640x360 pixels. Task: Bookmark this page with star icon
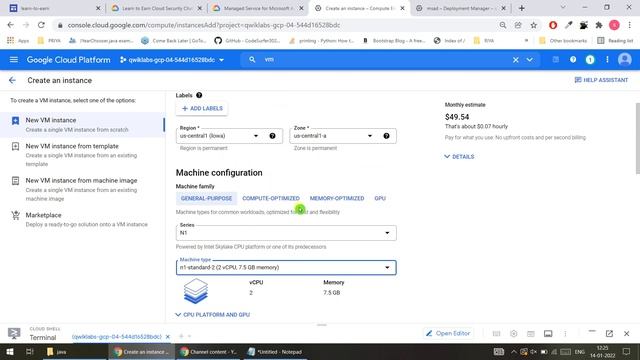(x=533, y=25)
